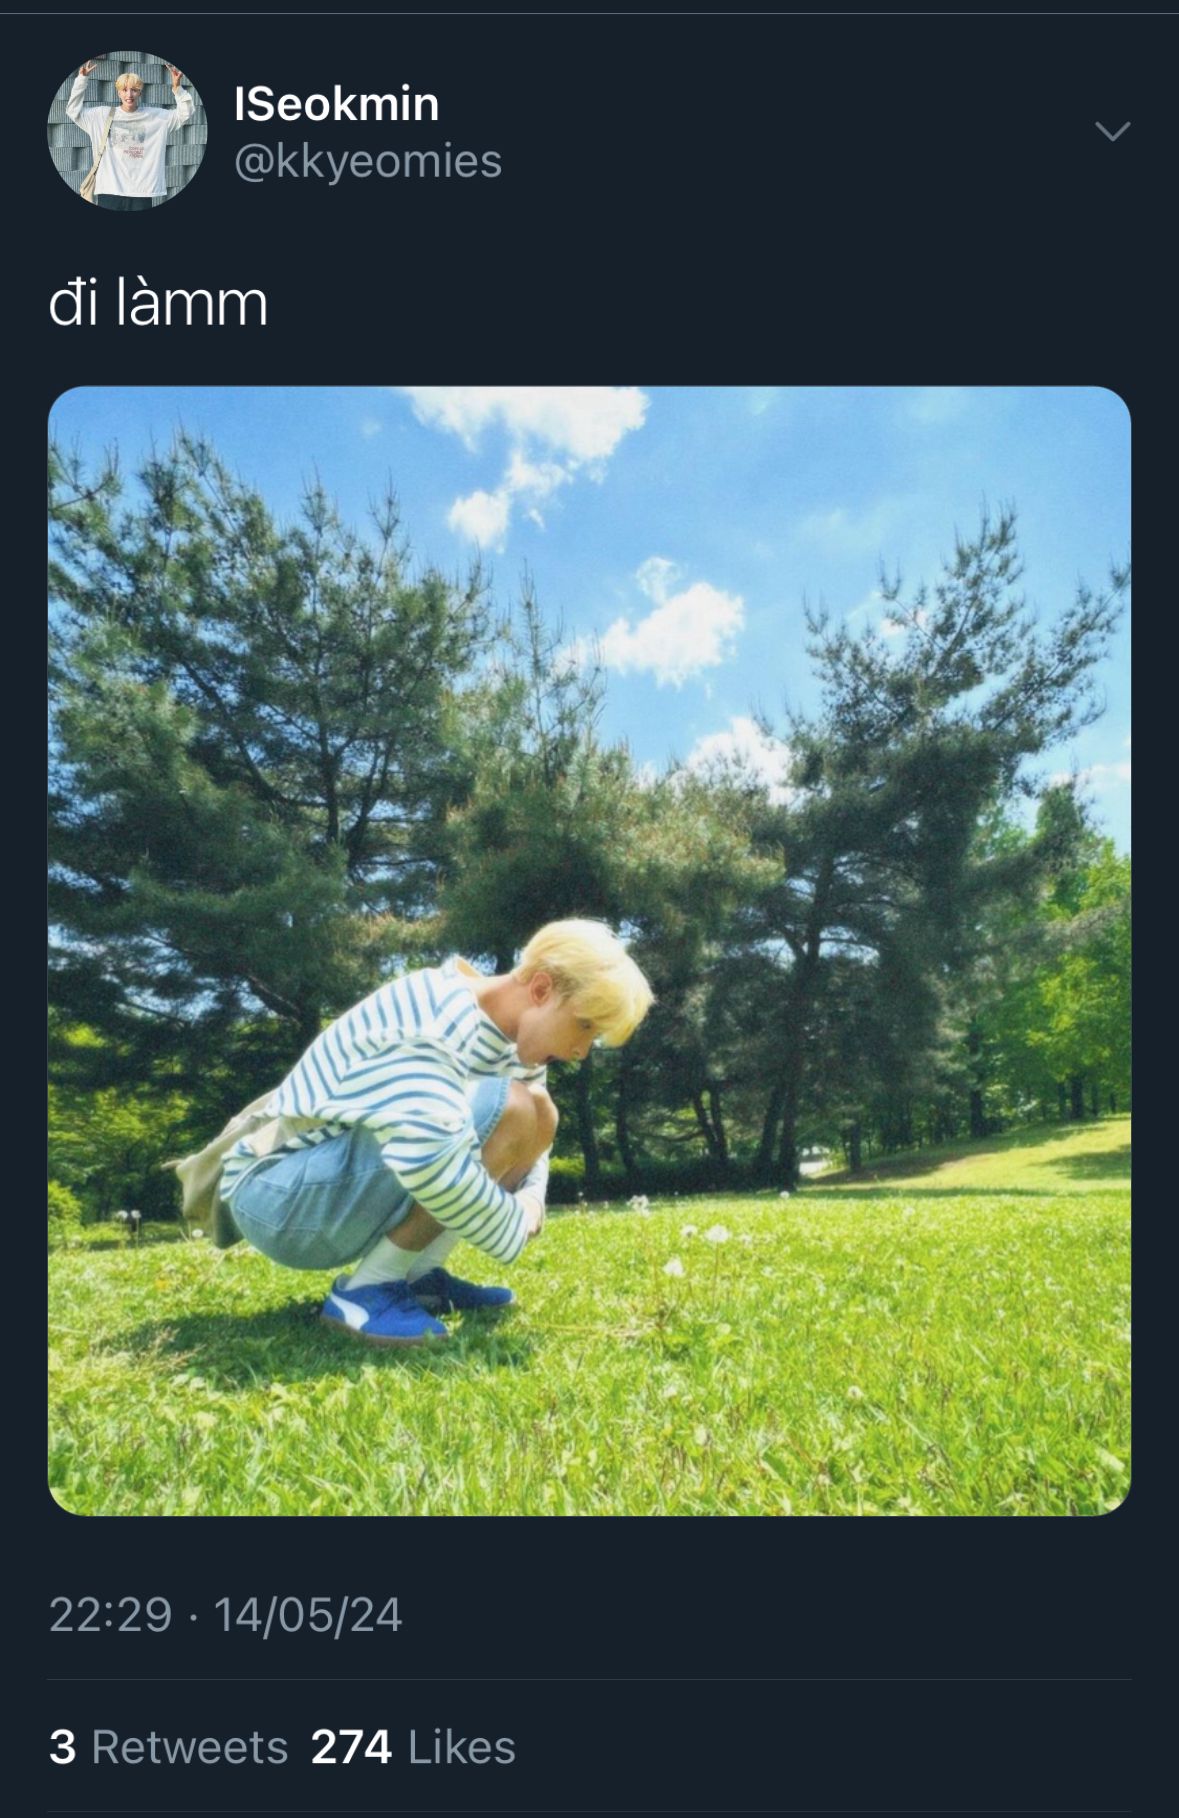The height and width of the screenshot is (1818, 1179).
Task: View the 3 Retweets list
Action: click(x=168, y=1747)
